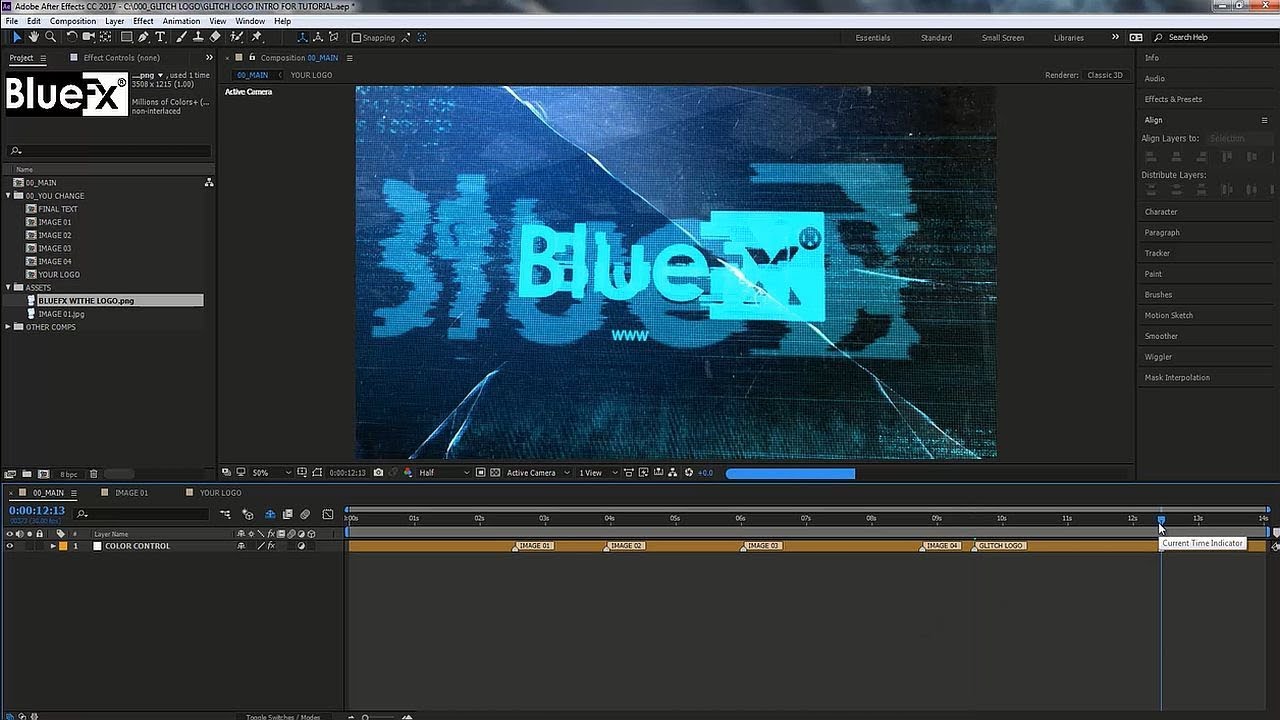Click the View Axis Mode icon
Screen dimensions: 1280x720
333,37
